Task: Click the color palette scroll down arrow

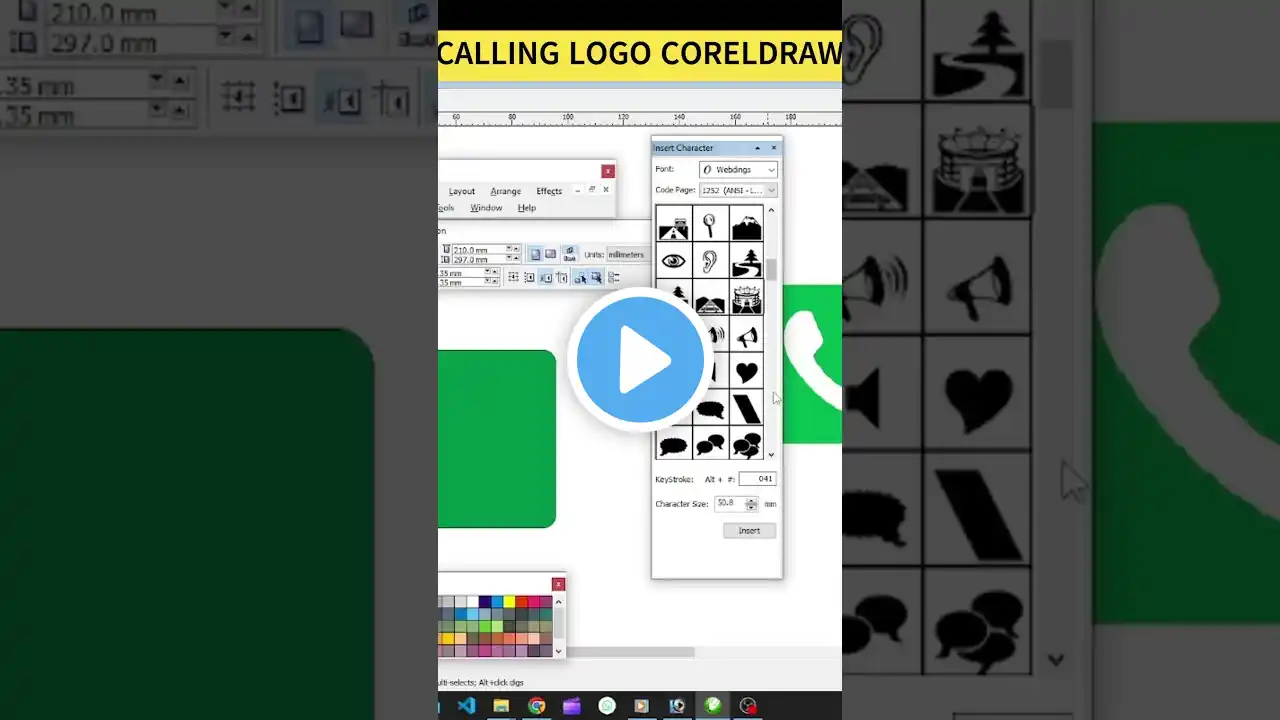Action: coord(559,651)
